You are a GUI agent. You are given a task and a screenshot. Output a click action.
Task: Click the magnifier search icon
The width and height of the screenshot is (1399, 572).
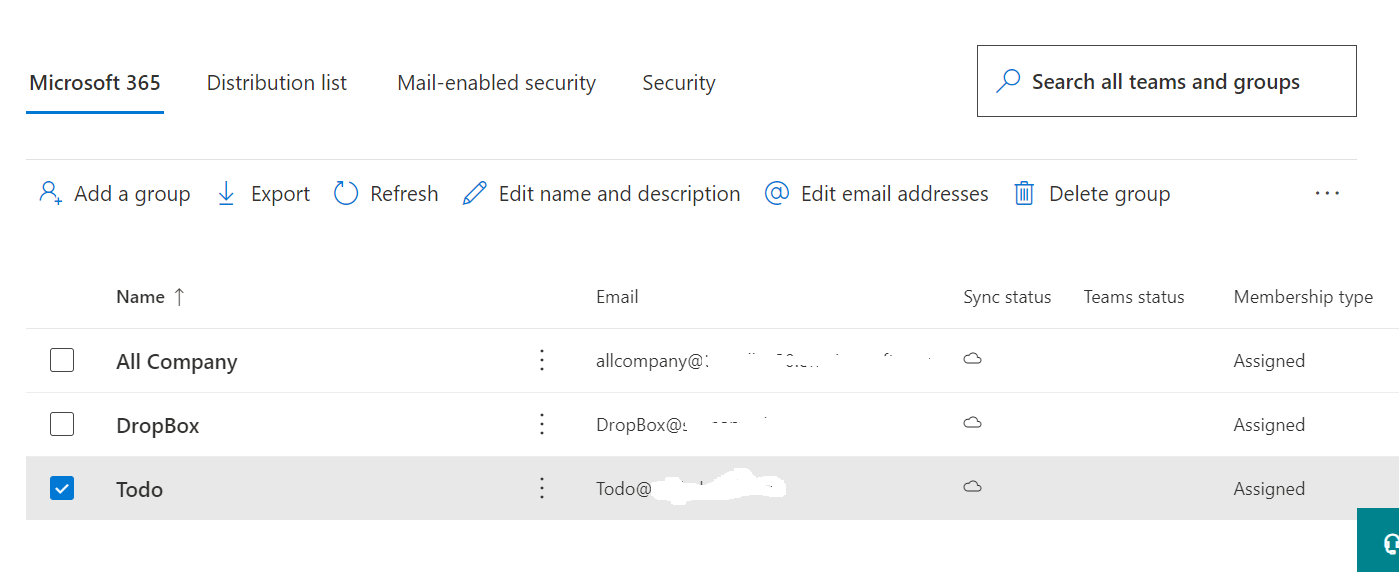click(1008, 81)
